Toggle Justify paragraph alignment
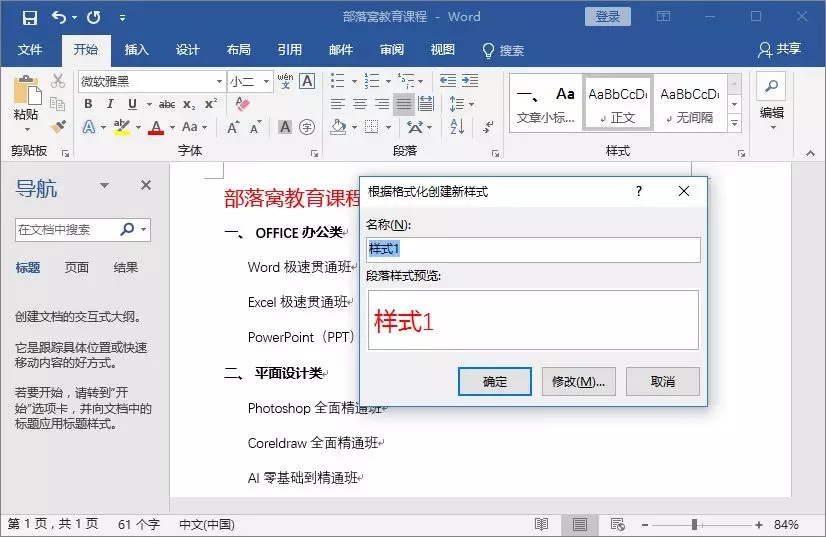 tap(404, 104)
